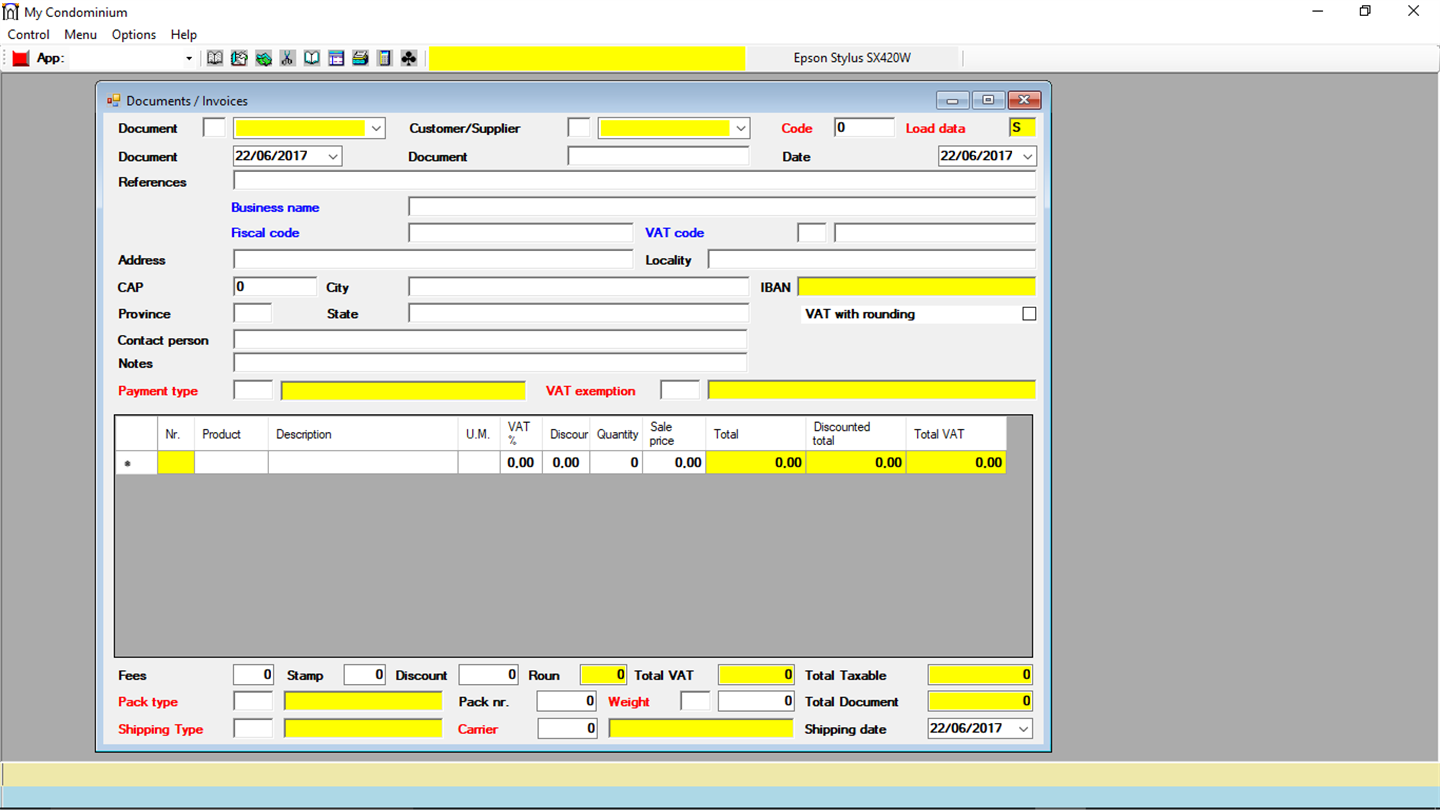The height and width of the screenshot is (810, 1440).
Task: Click the green money toolbar icon
Action: (263, 58)
